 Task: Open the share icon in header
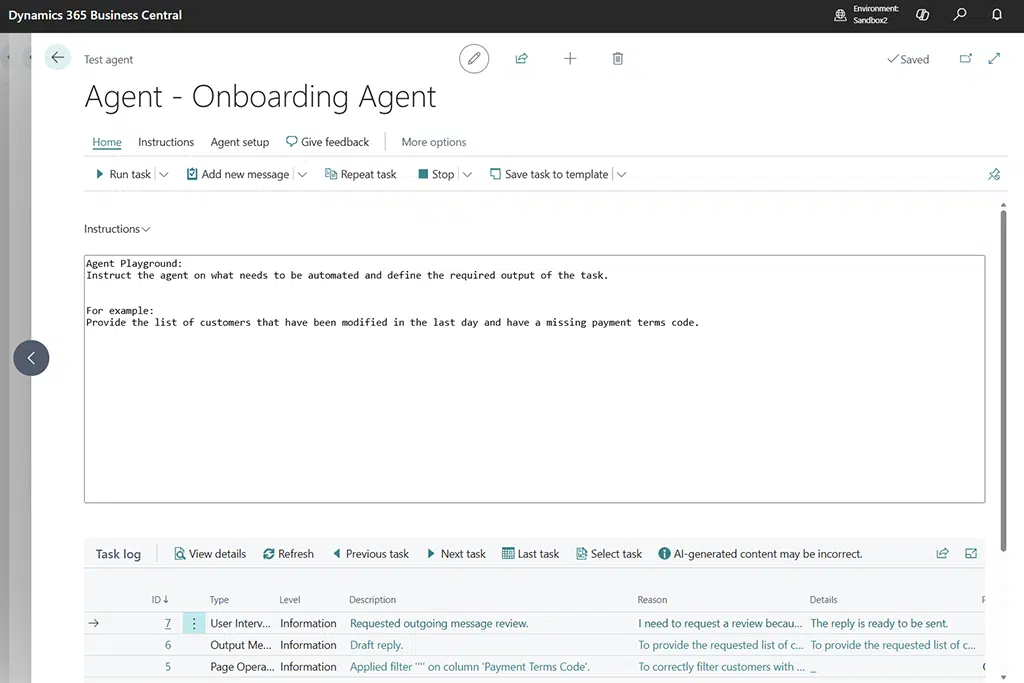click(x=521, y=59)
